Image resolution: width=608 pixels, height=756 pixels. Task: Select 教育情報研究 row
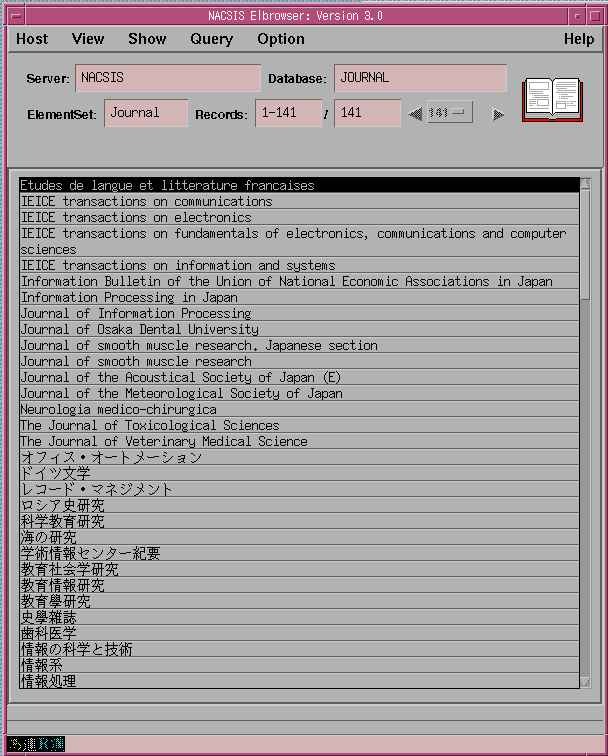[299, 585]
